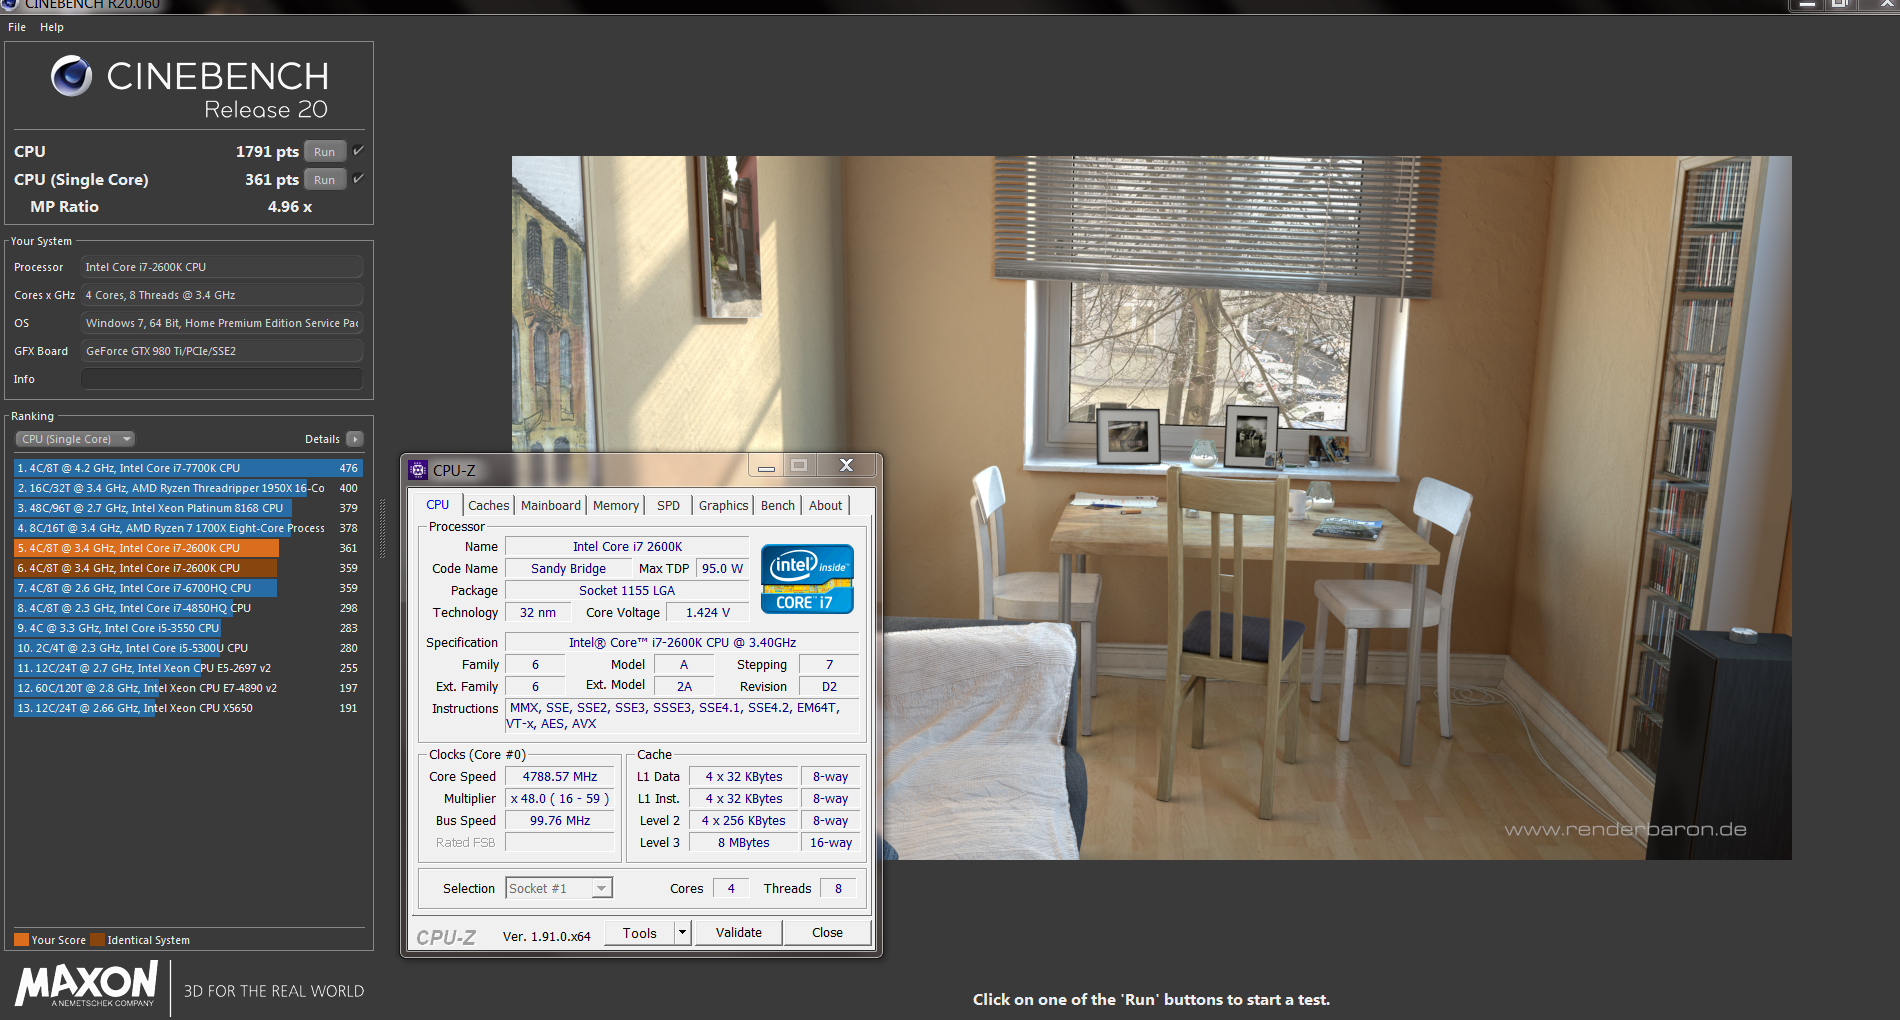1900x1020 pixels.
Task: Select ranking row 7 Intel Core i7-6700HQ
Action: tap(188, 588)
